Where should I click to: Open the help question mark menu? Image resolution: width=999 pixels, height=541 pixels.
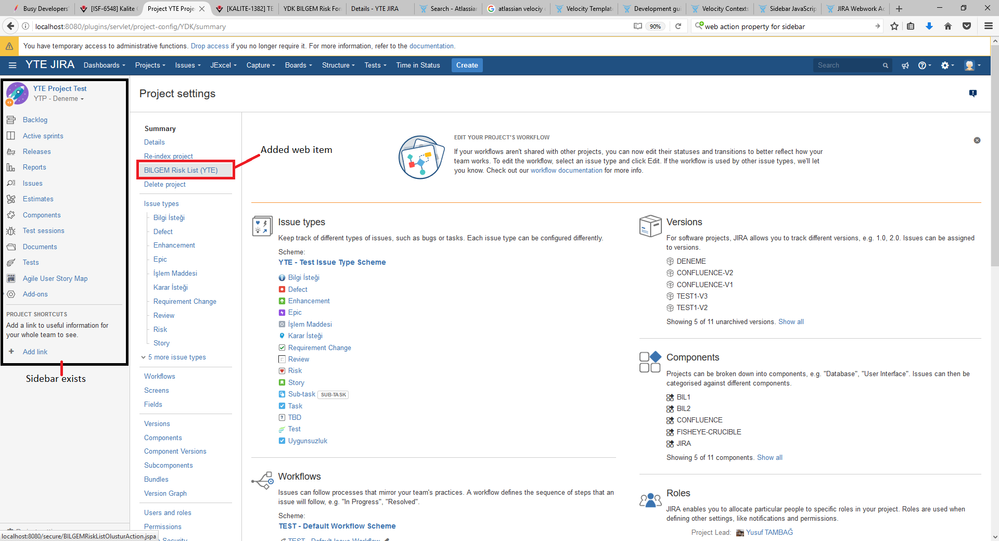coord(924,66)
